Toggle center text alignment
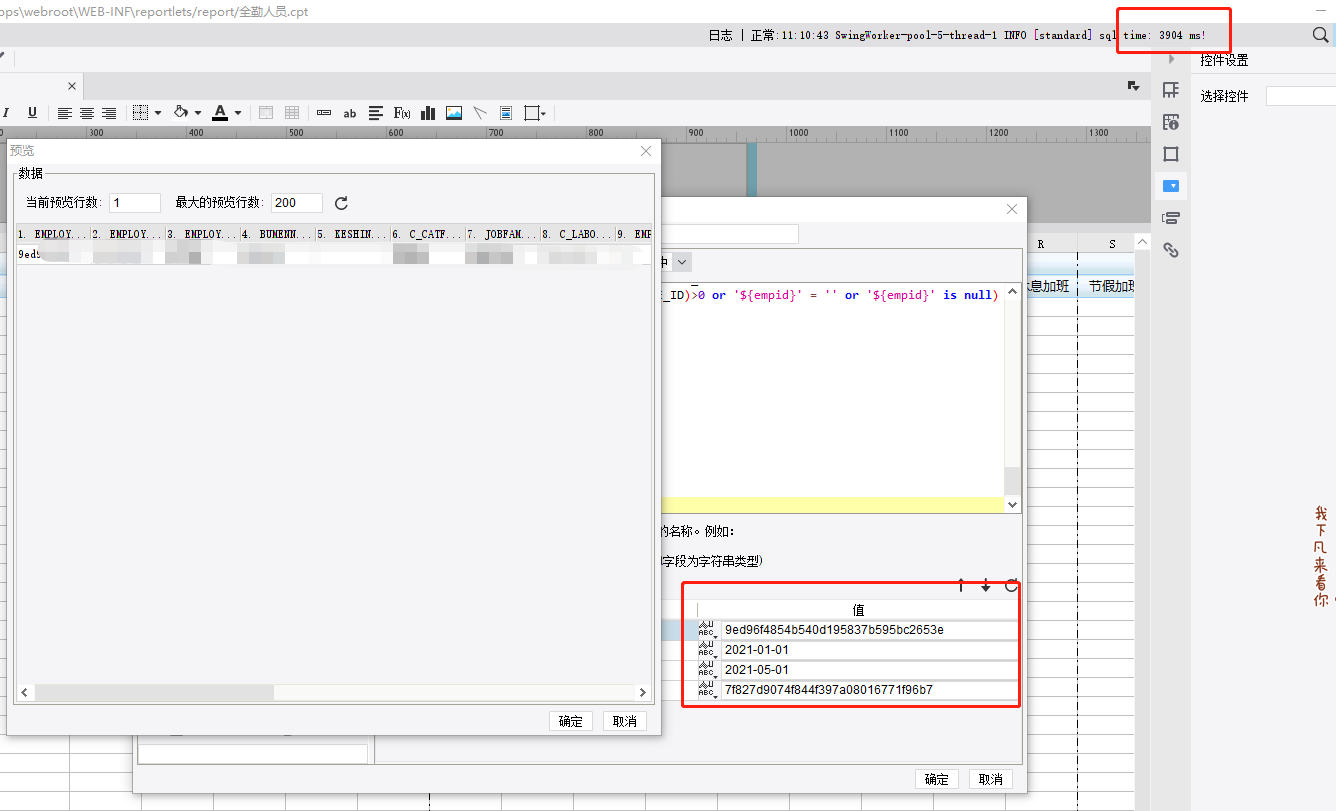 [x=87, y=113]
